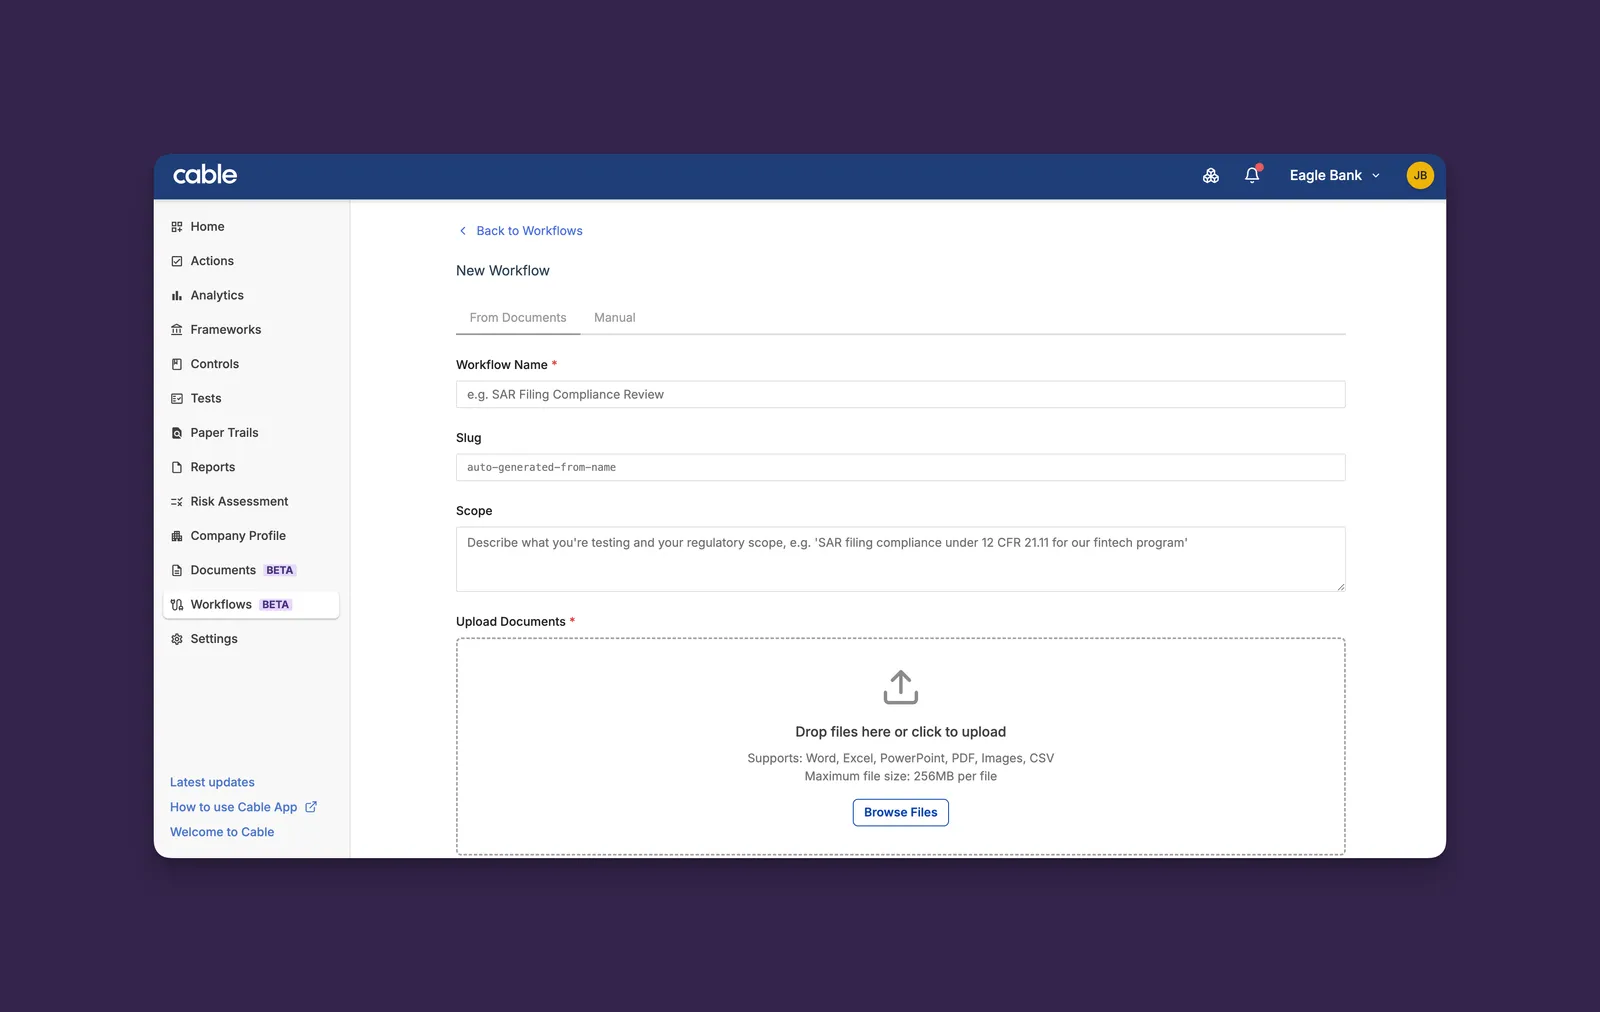
Task: Click the BETA badge next to Workflows
Action: pos(276,605)
